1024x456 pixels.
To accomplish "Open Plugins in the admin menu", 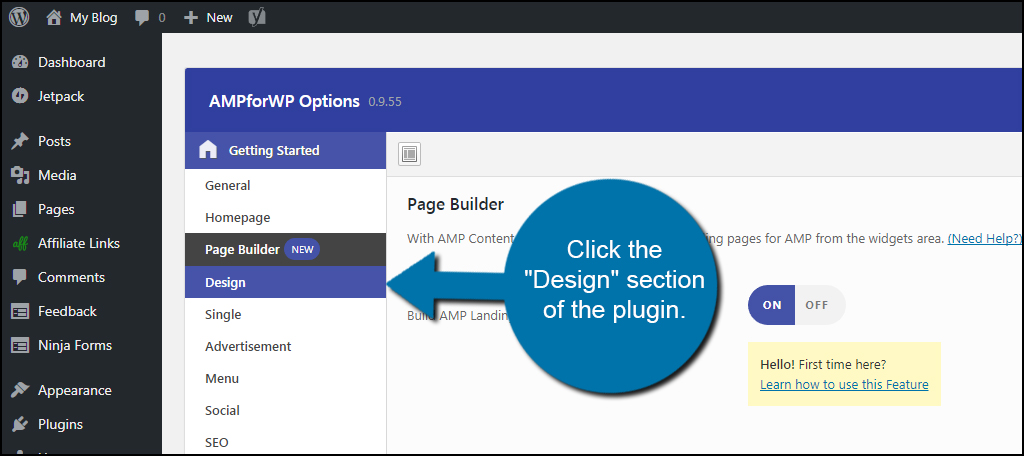I will point(60,424).
